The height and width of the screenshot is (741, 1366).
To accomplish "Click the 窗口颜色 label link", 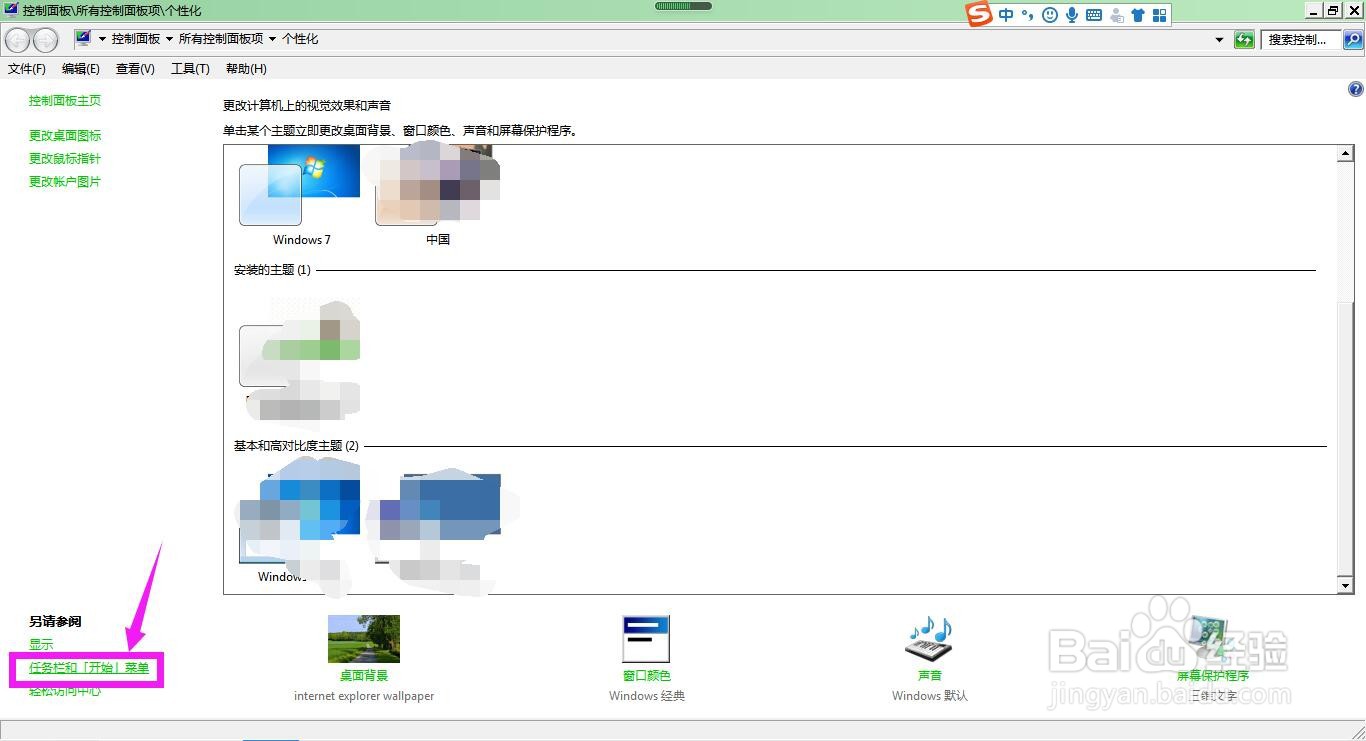I will point(646,676).
